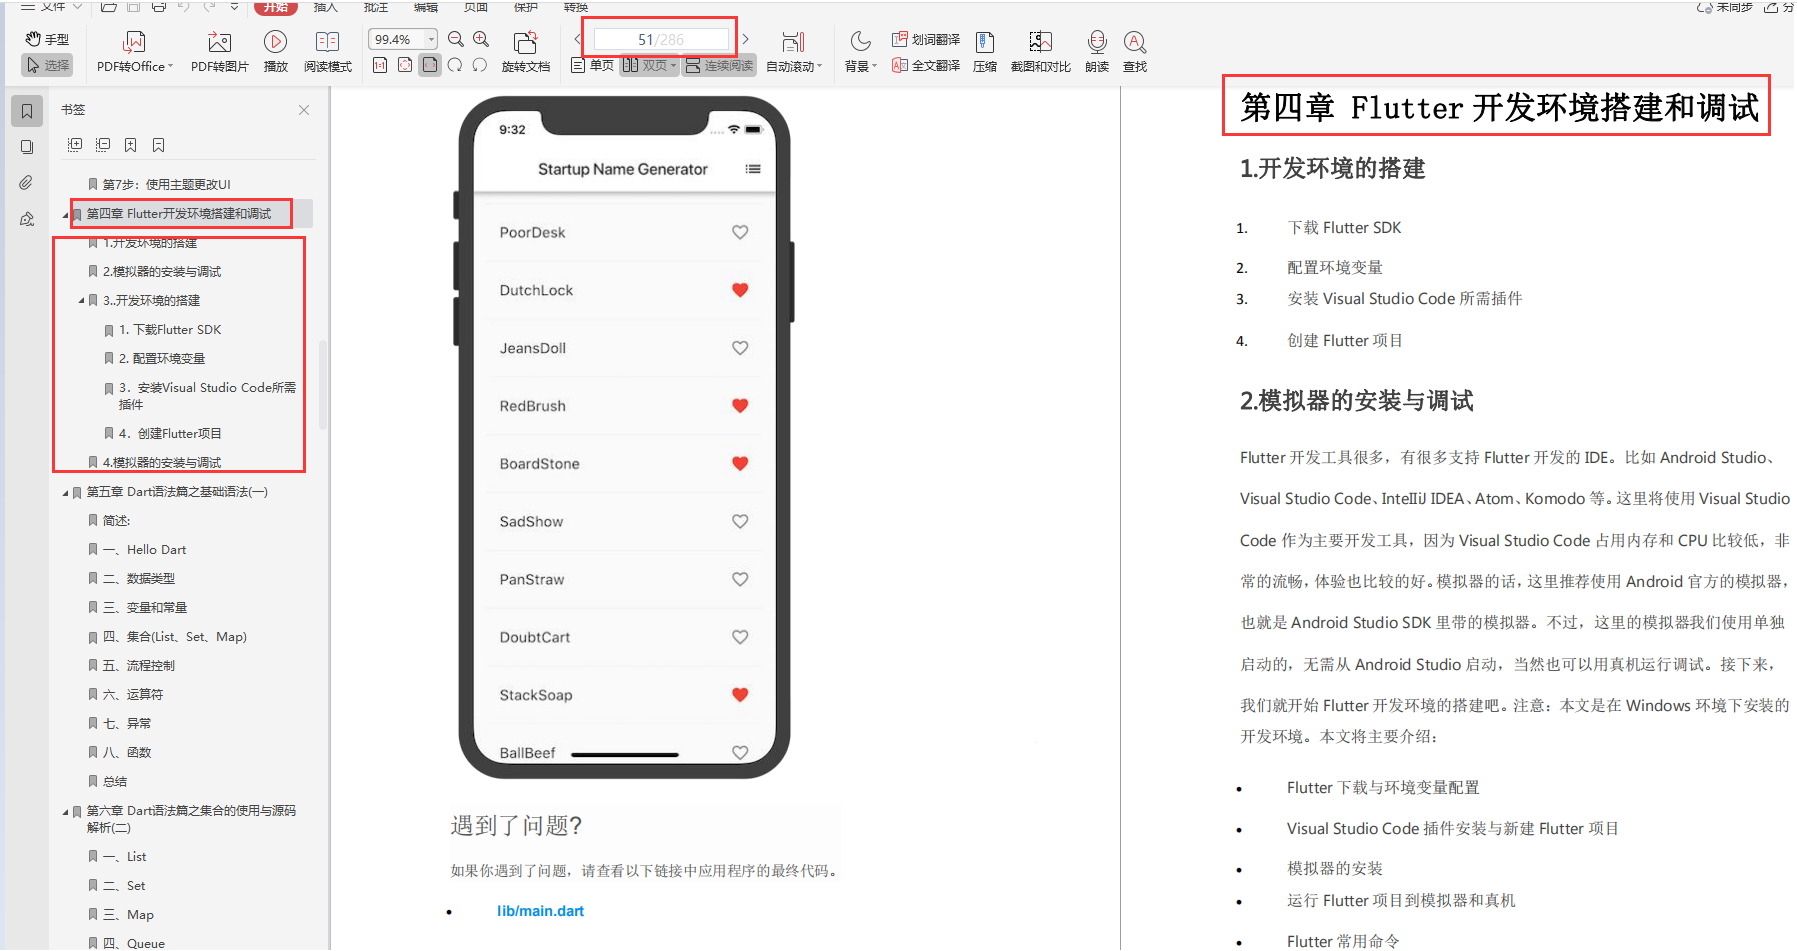
Task: Go to the next page arrow
Action: click(x=746, y=39)
